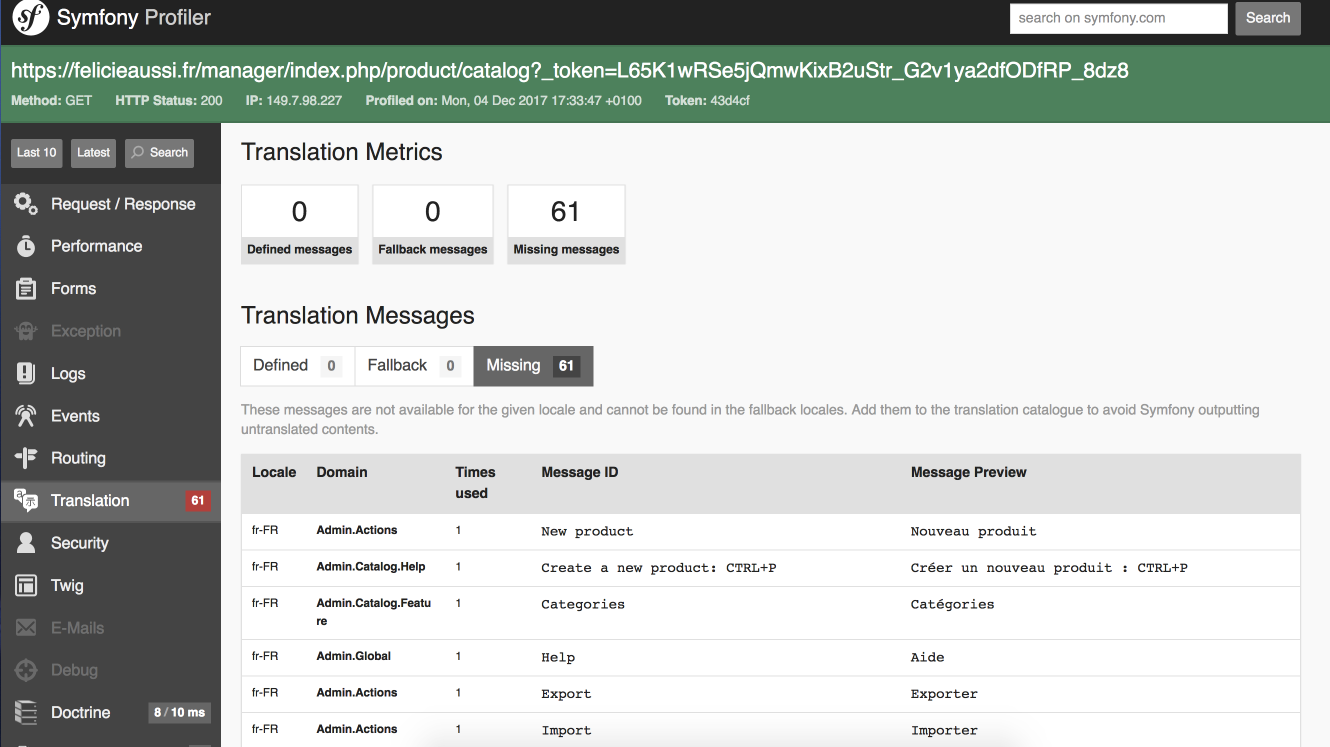Switch to the Fallback messages tab
This screenshot has width=1330, height=747.
pos(414,366)
